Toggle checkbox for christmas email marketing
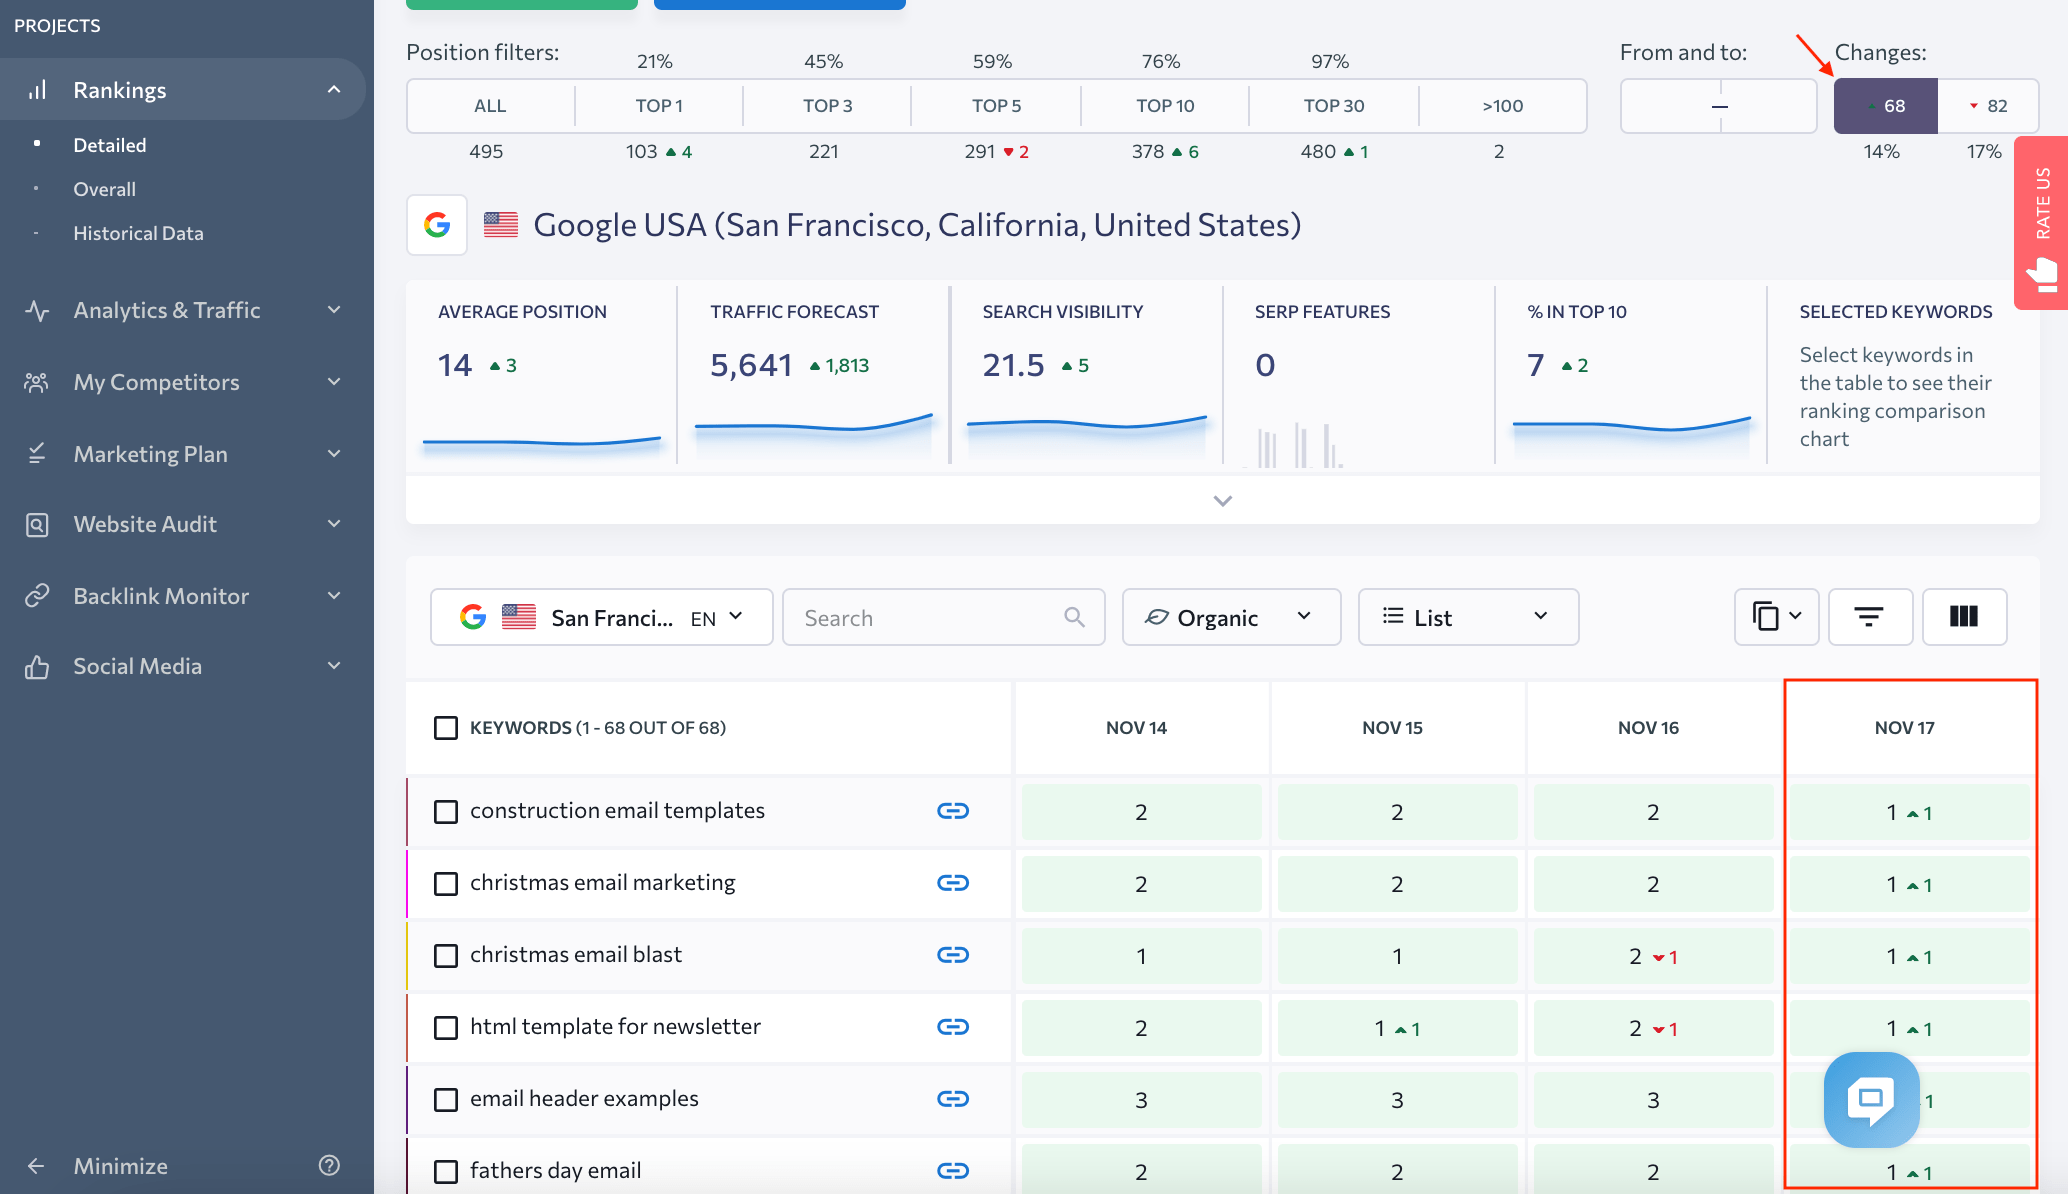Viewport: 2068px width, 1194px height. click(x=446, y=883)
